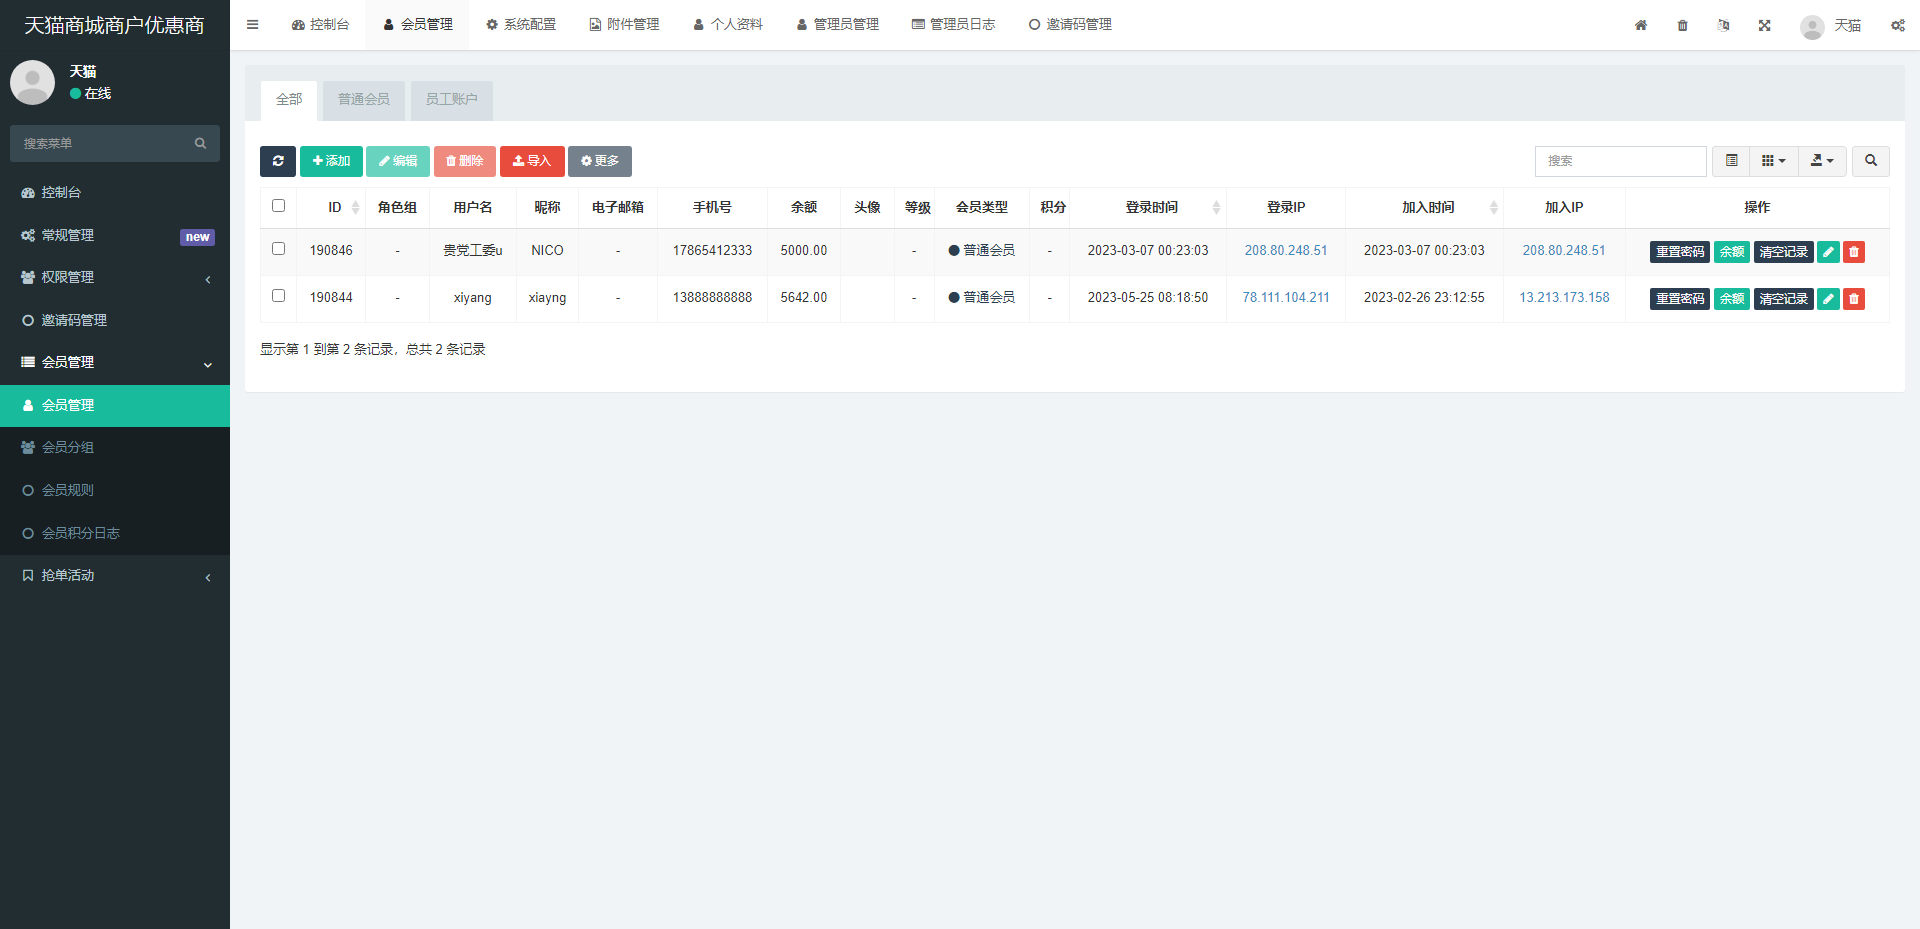Click the magnifier search icon button beside export
1920x929 pixels.
click(1870, 161)
